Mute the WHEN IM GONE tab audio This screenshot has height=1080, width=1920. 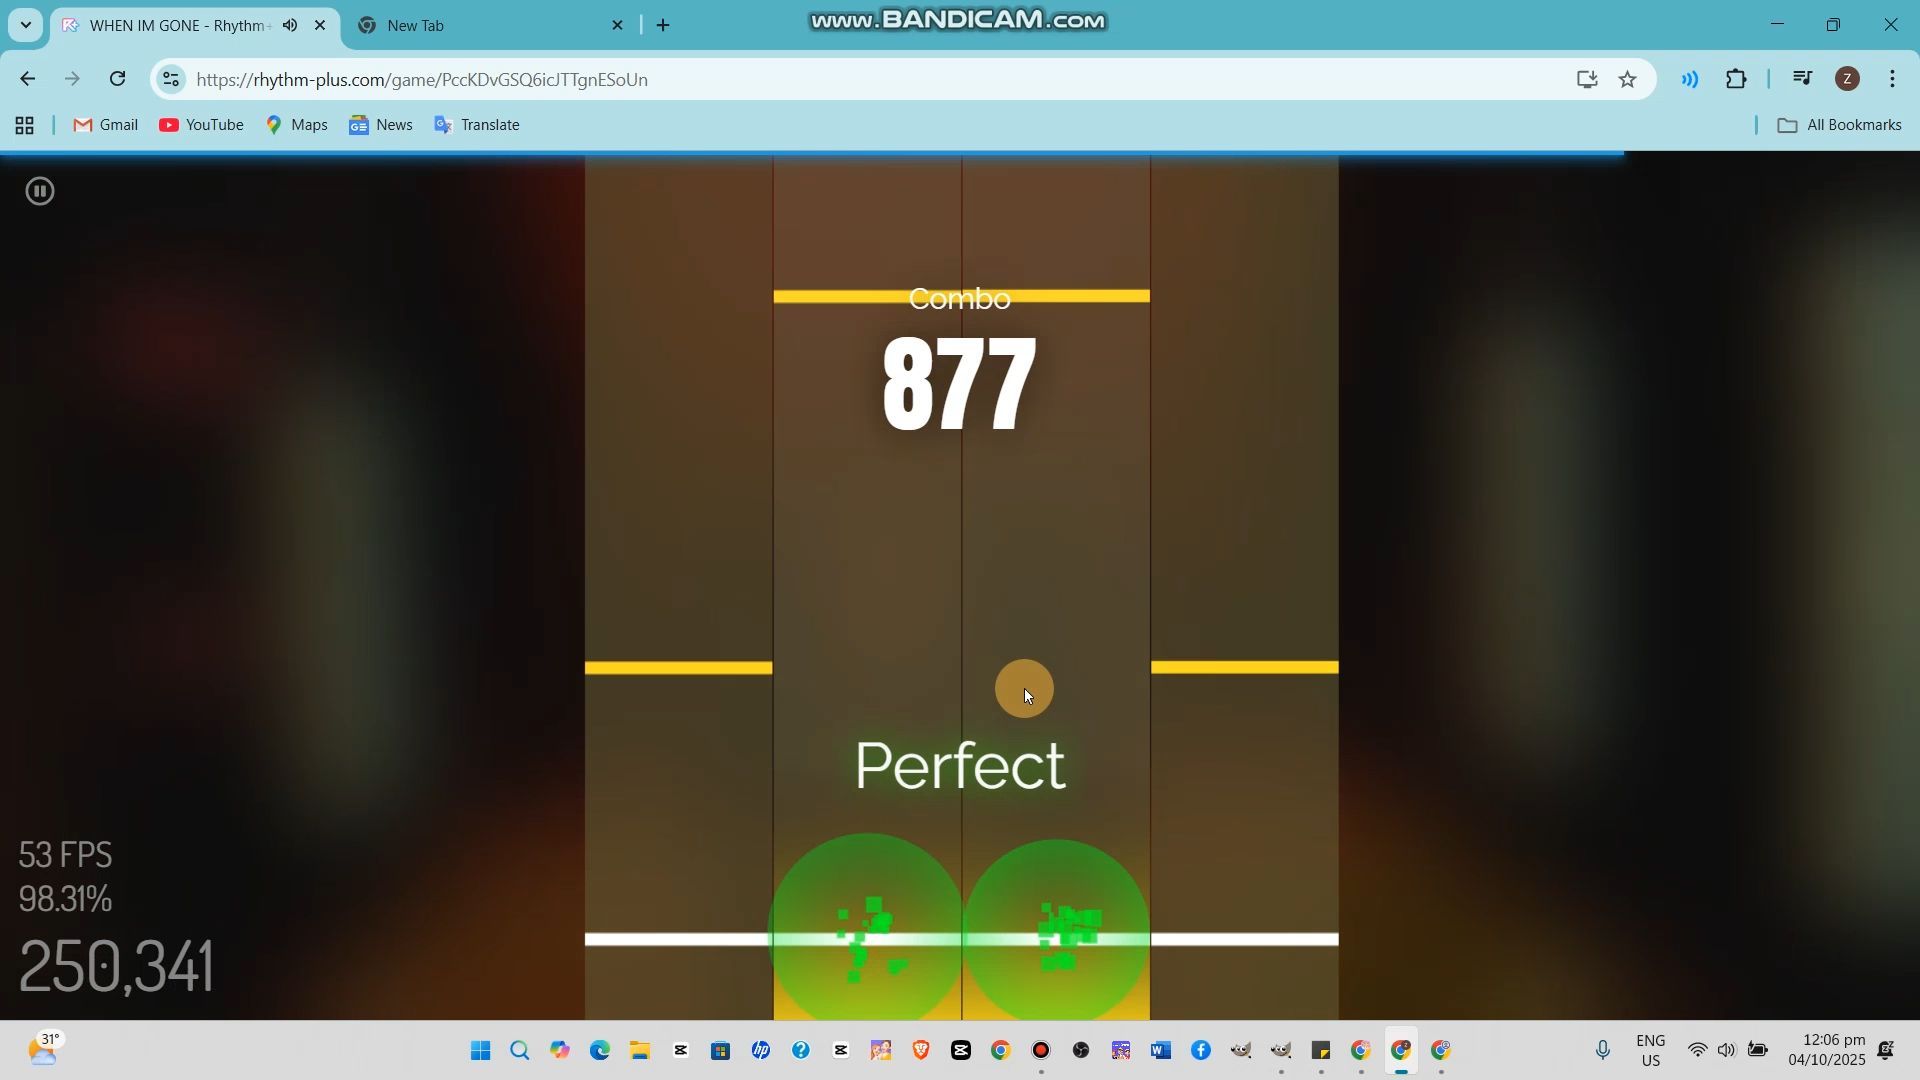pyautogui.click(x=290, y=26)
